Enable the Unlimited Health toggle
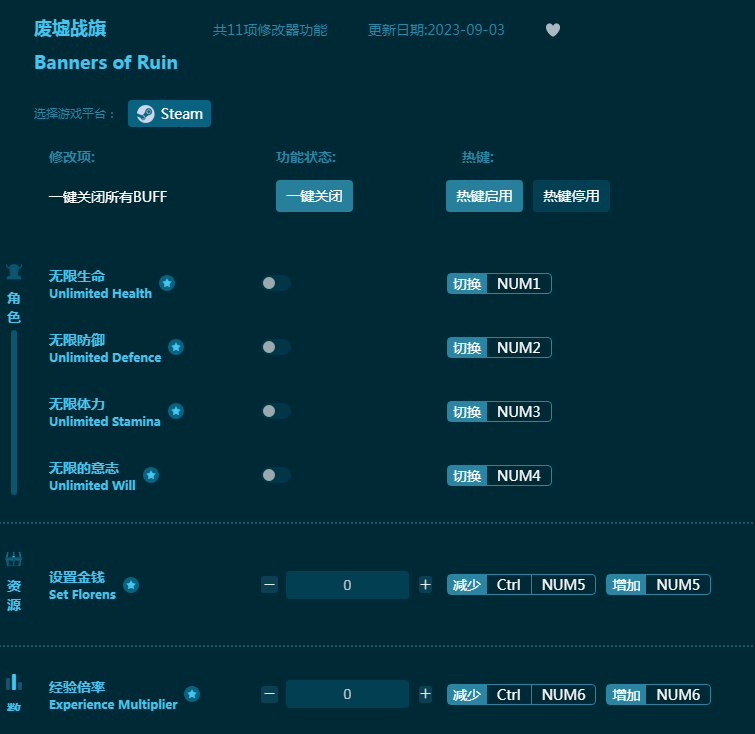The image size is (755, 734). [x=275, y=283]
